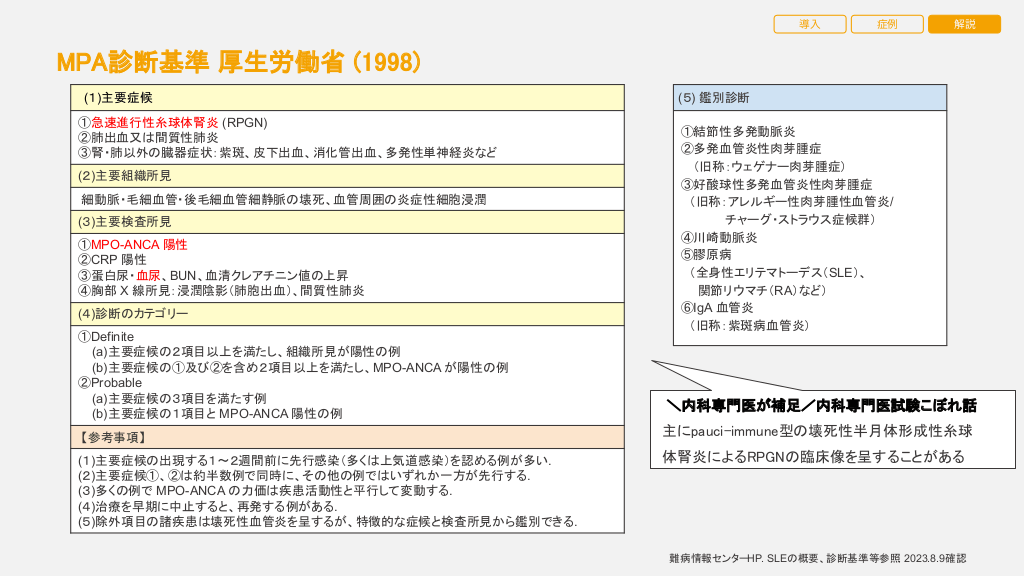Click the (4)診断のカテゴリー header row
Screen dimensions: 1024x576
(133, 313)
